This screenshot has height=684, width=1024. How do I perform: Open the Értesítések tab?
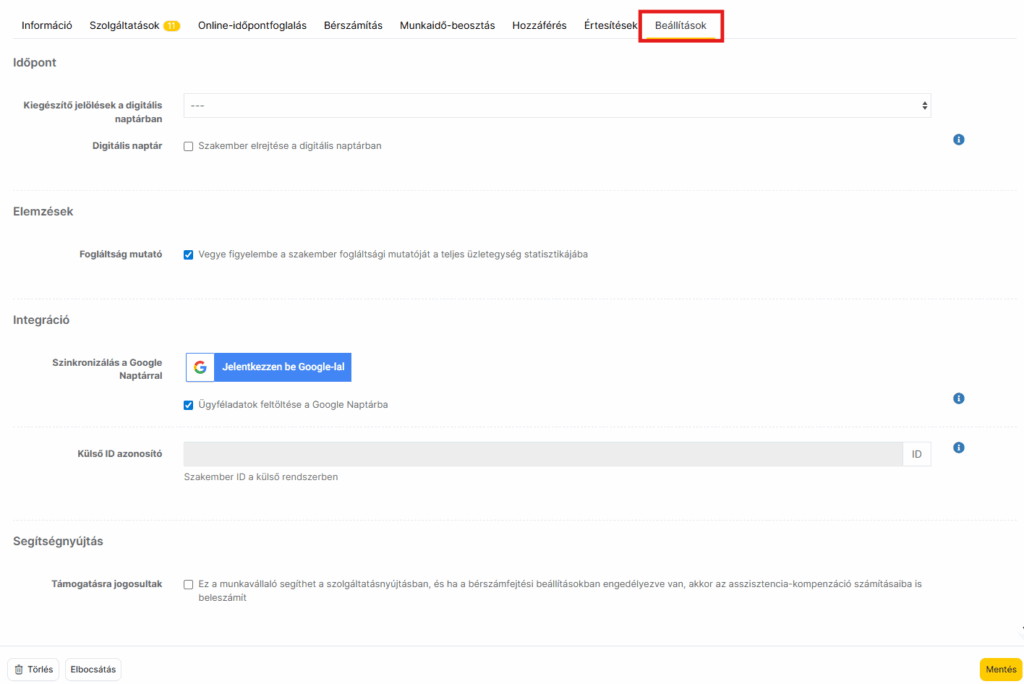(610, 25)
